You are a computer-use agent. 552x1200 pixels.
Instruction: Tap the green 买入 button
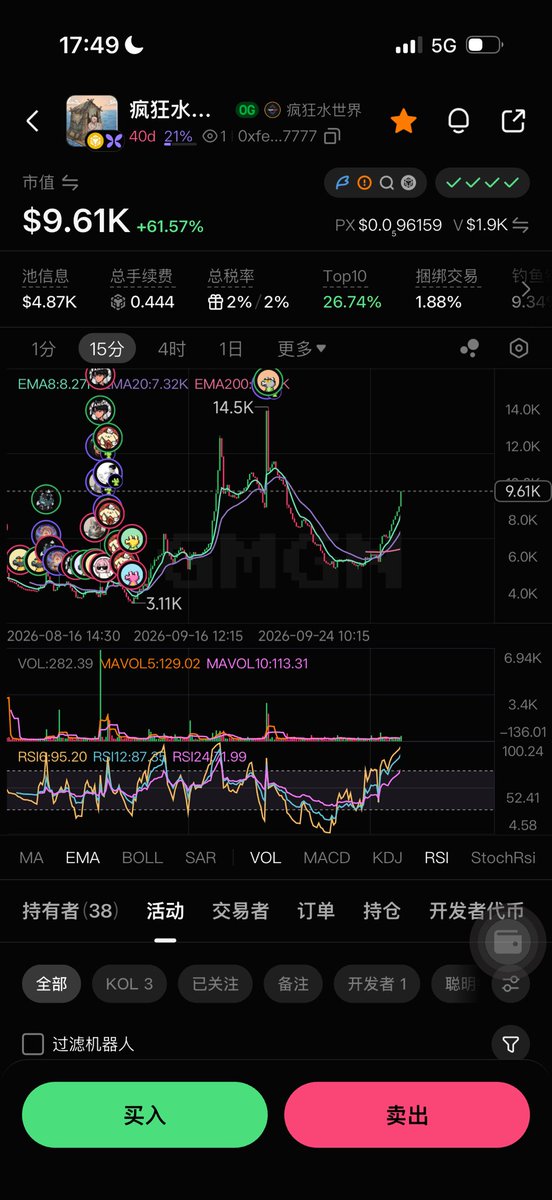(x=145, y=1115)
